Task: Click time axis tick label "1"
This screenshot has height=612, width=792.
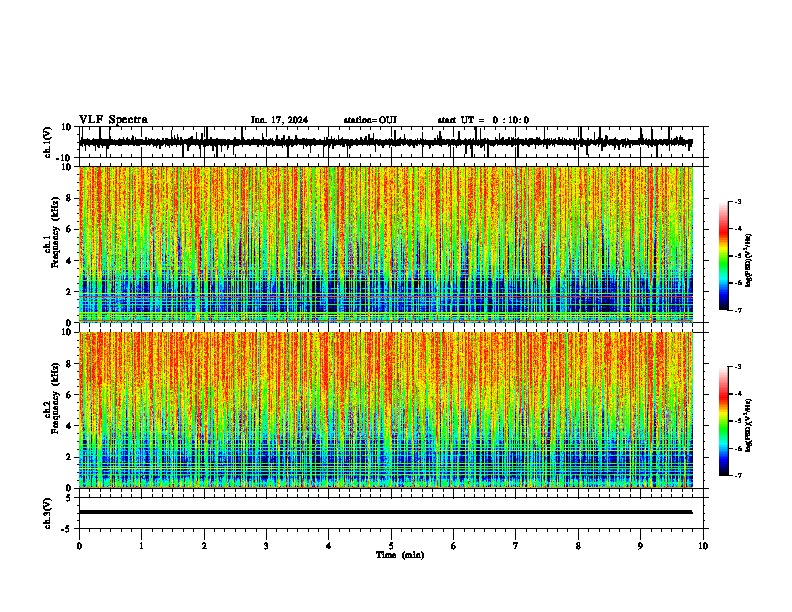Action: pos(142,546)
